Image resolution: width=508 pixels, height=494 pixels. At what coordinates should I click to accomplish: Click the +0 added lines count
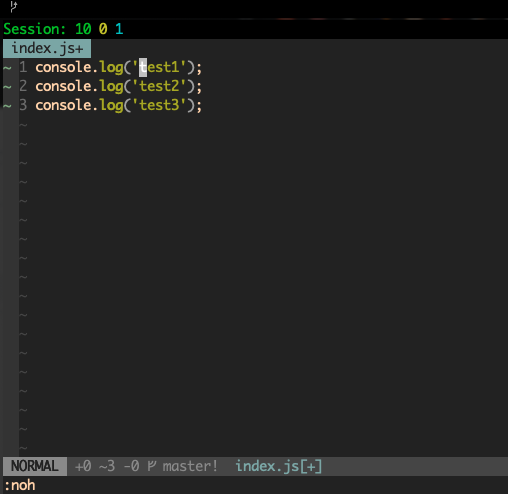point(83,466)
